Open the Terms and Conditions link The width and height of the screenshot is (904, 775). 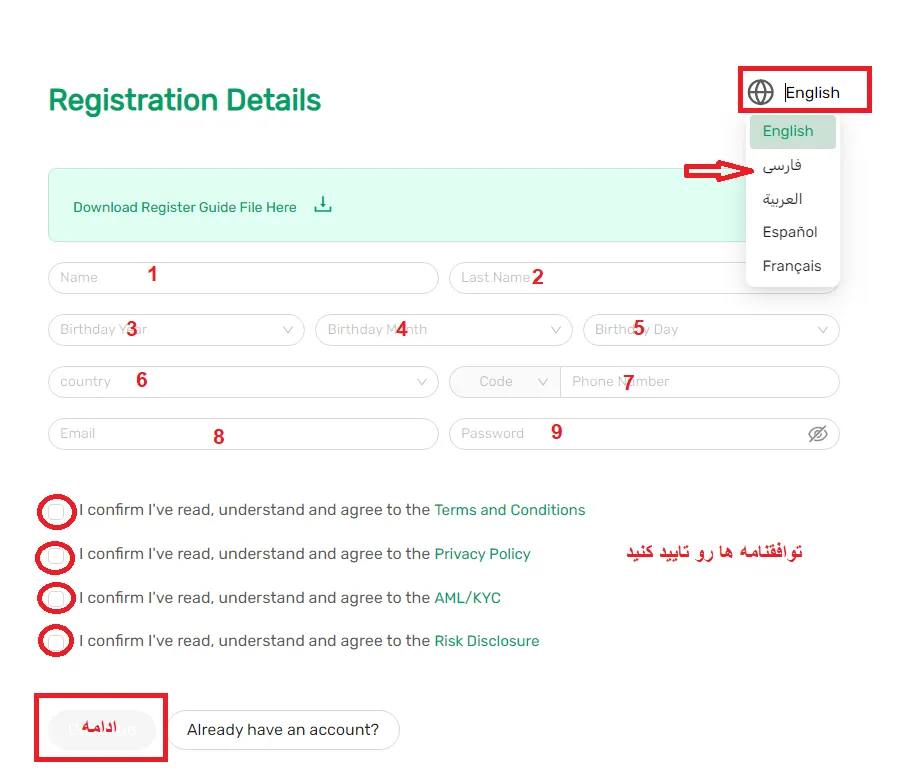pyautogui.click(x=509, y=510)
